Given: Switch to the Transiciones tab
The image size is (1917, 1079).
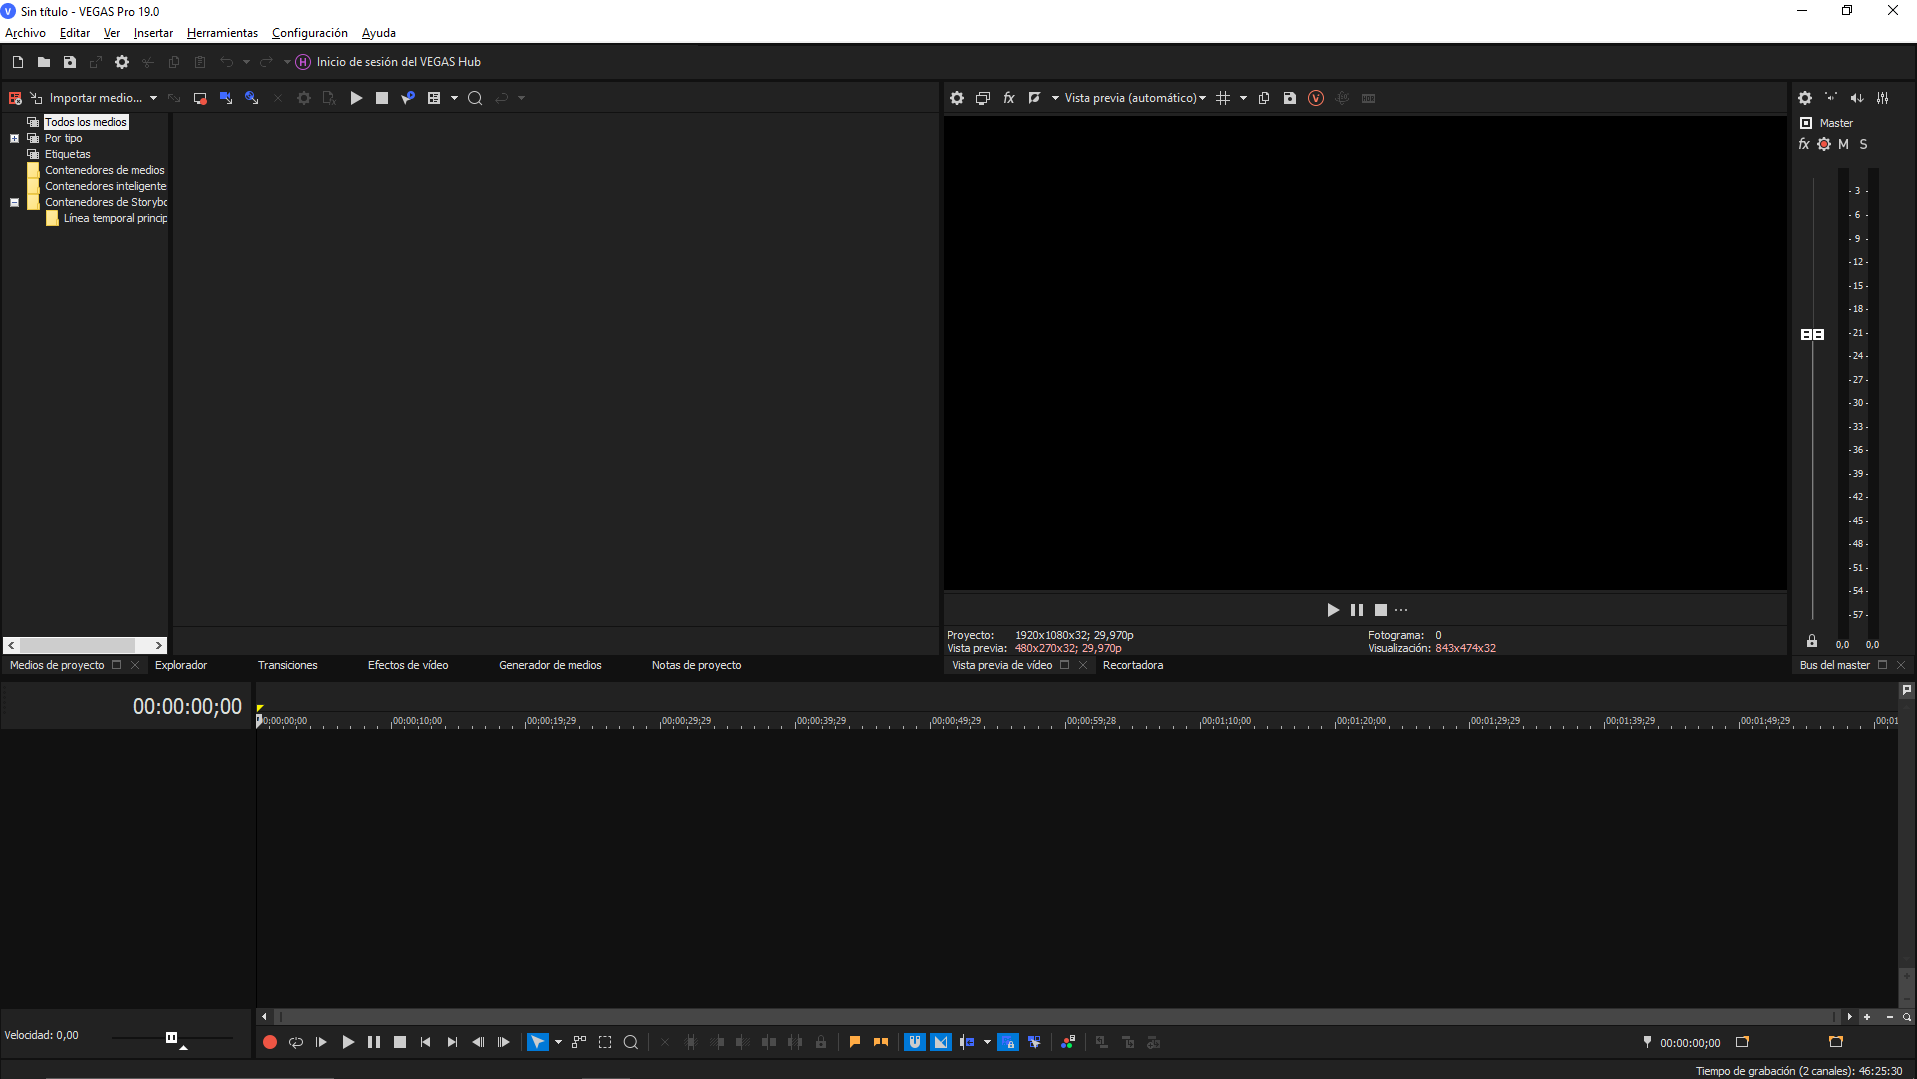Looking at the screenshot, I should (287, 665).
